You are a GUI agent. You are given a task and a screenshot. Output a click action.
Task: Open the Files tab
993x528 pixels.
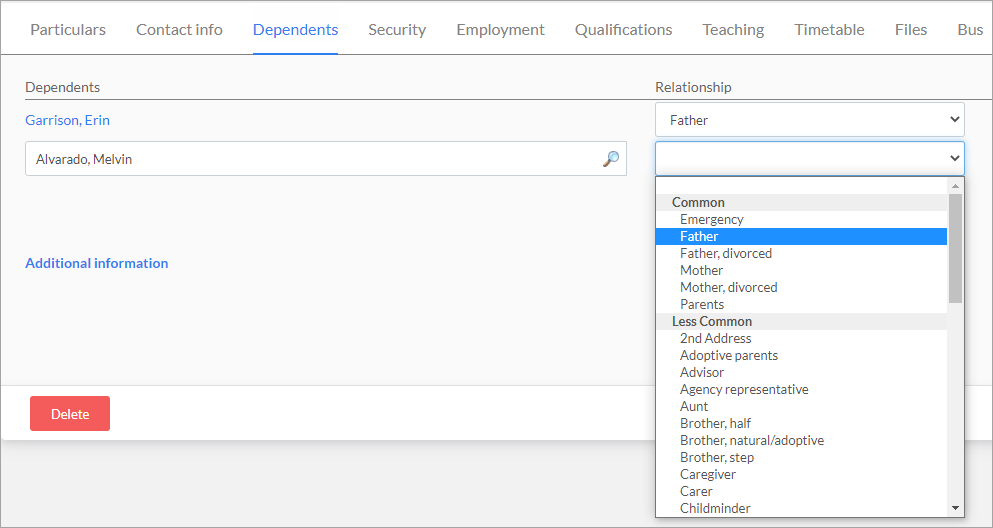coord(911,30)
